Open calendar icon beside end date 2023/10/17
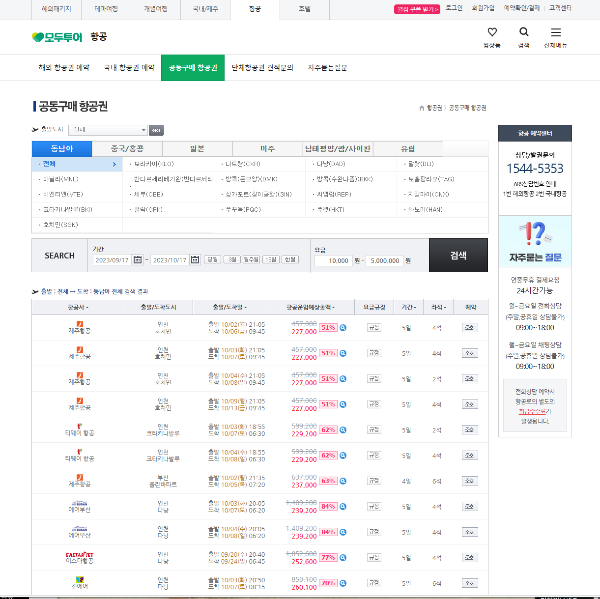600x599 pixels. point(195,260)
